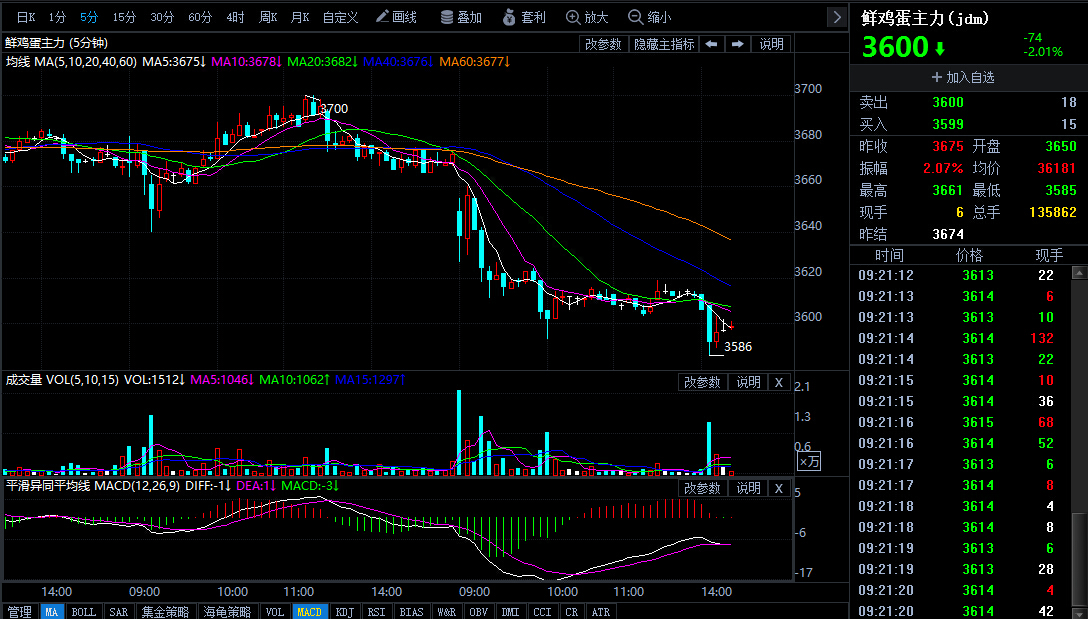Close the MACD indicator panel
This screenshot has height=619, width=1088.
pyautogui.click(x=779, y=489)
